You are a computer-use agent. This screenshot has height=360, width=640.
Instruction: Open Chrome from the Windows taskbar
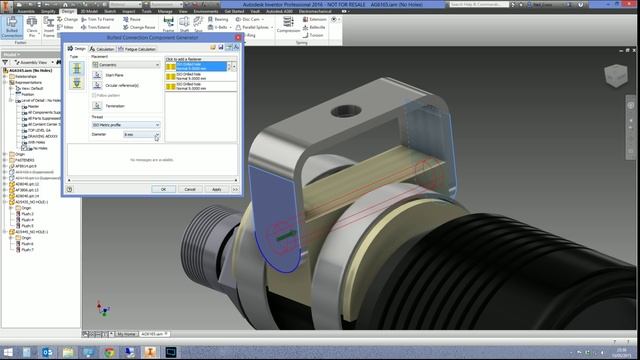[x=109, y=352]
